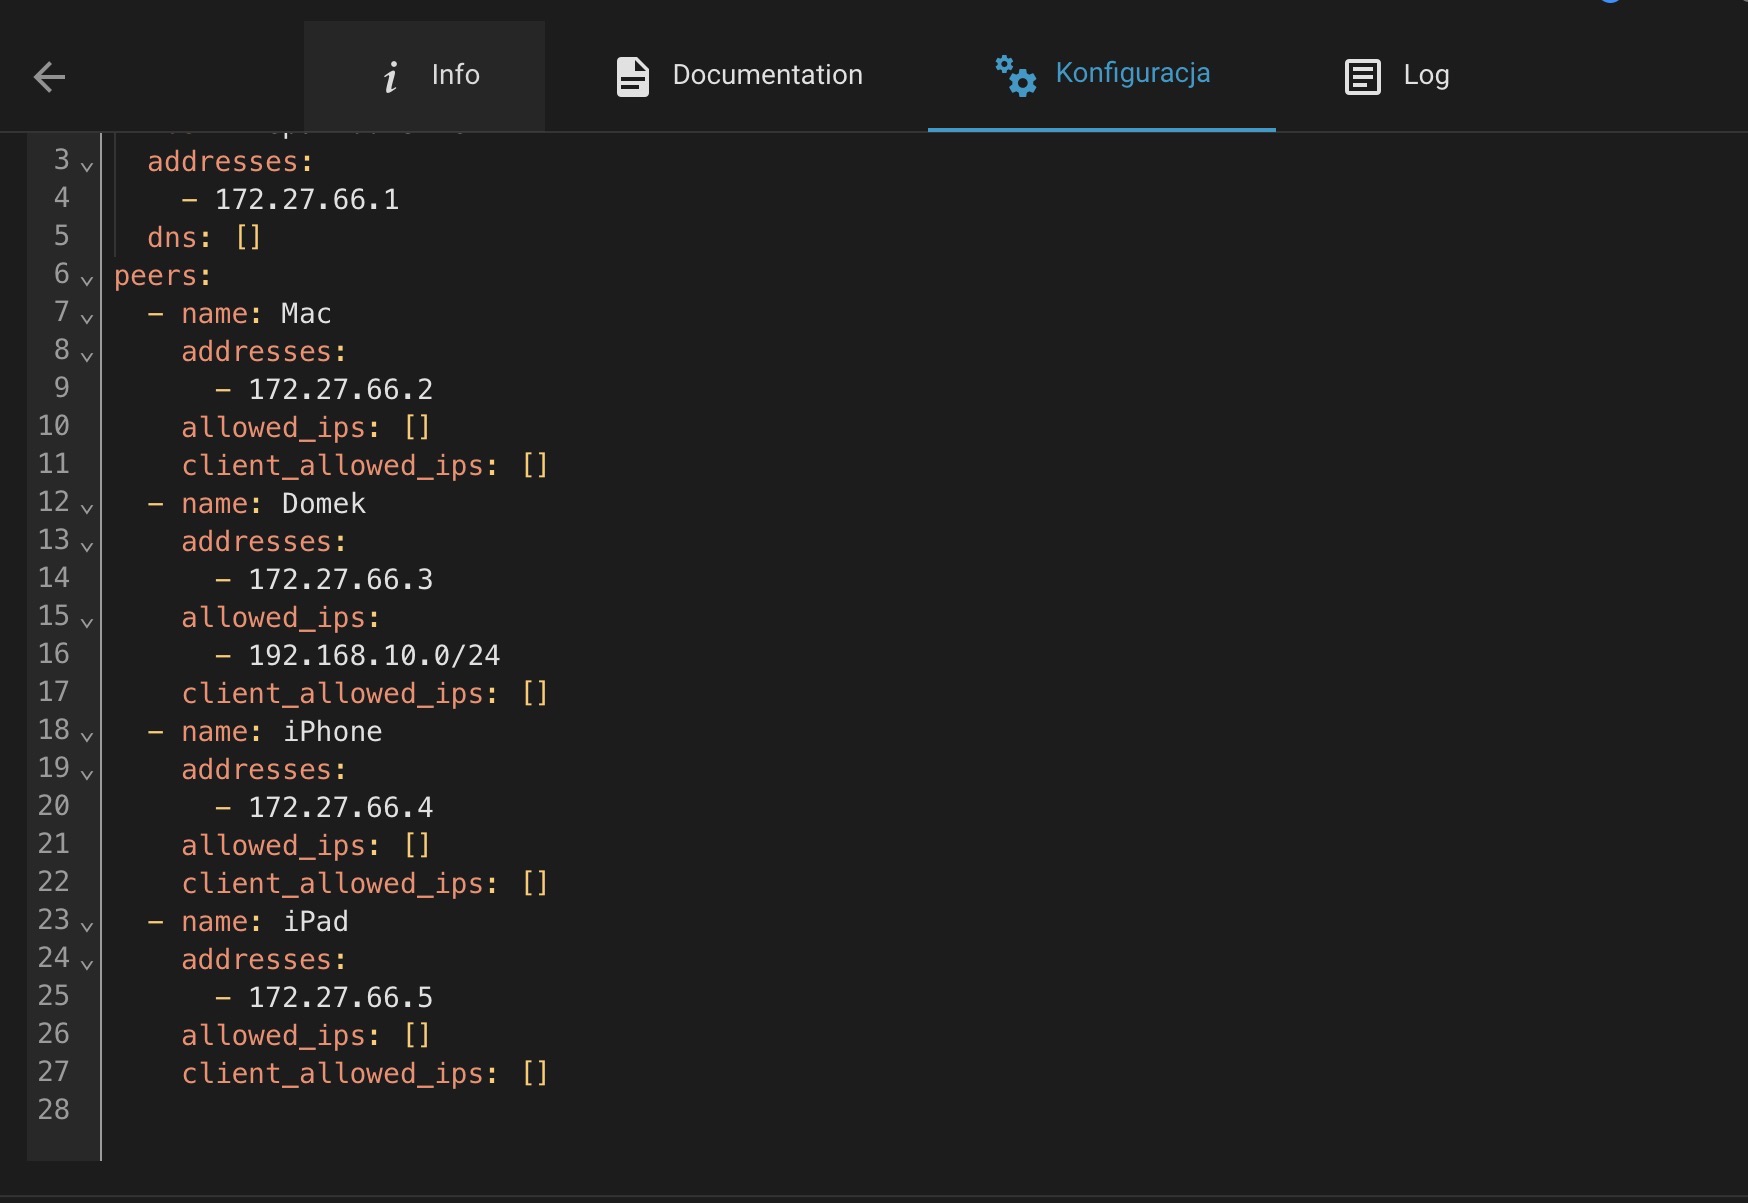1748x1203 pixels.
Task: Collapse the iPhone peer at line 18
Action: [87, 736]
